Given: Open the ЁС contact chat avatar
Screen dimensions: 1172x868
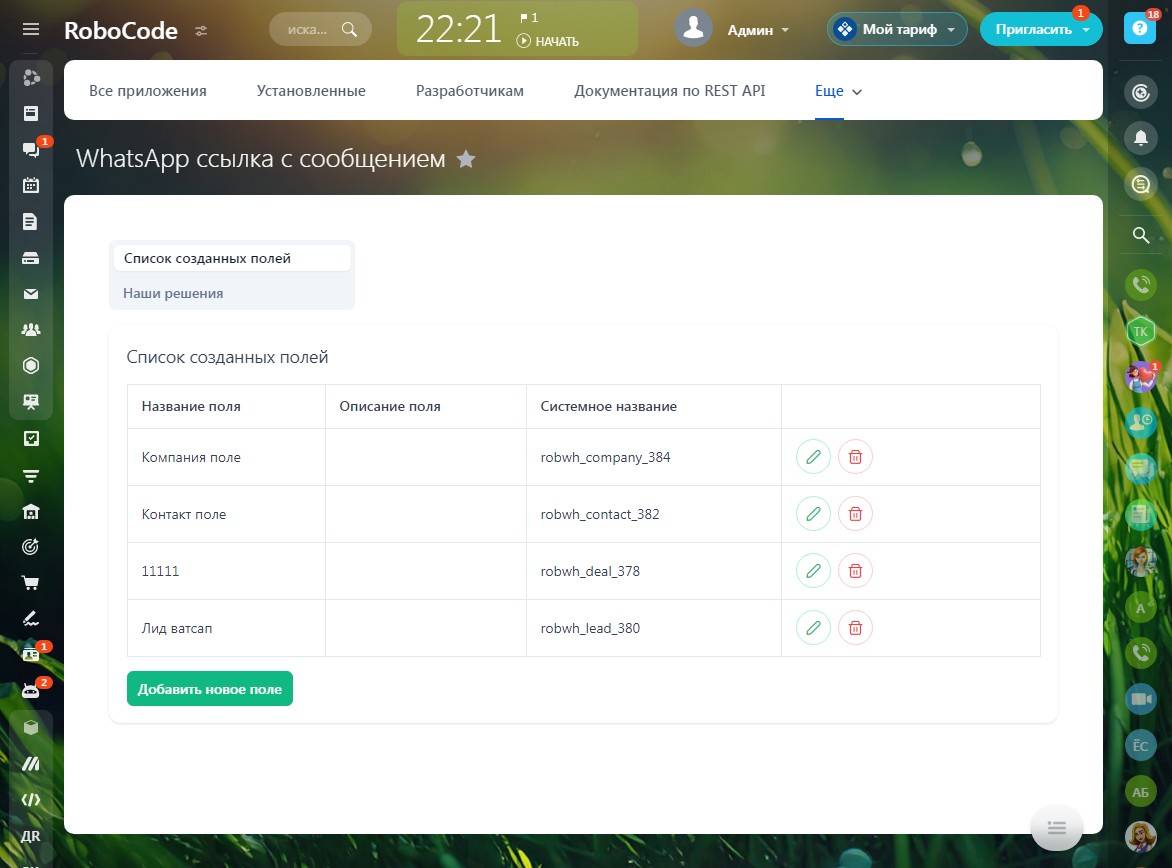Looking at the screenshot, I should click(x=1141, y=745).
